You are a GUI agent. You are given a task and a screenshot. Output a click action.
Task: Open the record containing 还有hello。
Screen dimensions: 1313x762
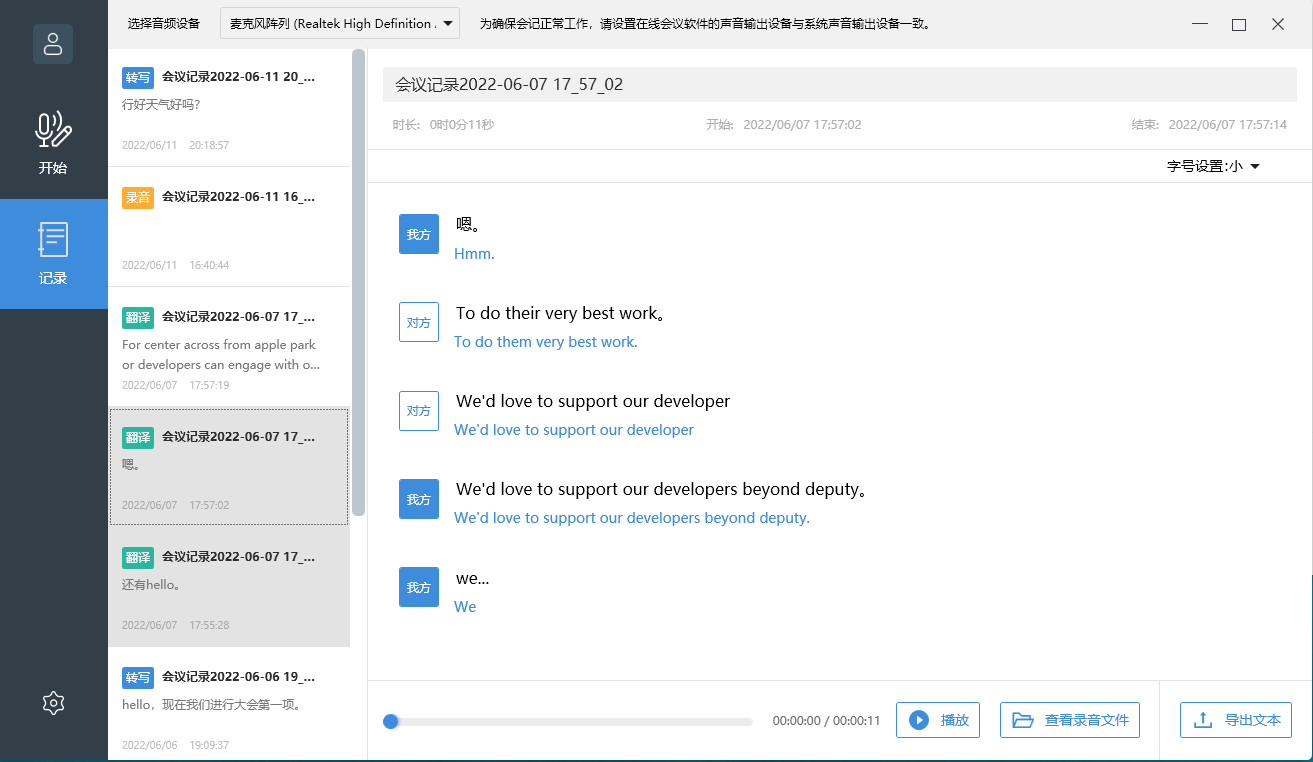coord(229,587)
